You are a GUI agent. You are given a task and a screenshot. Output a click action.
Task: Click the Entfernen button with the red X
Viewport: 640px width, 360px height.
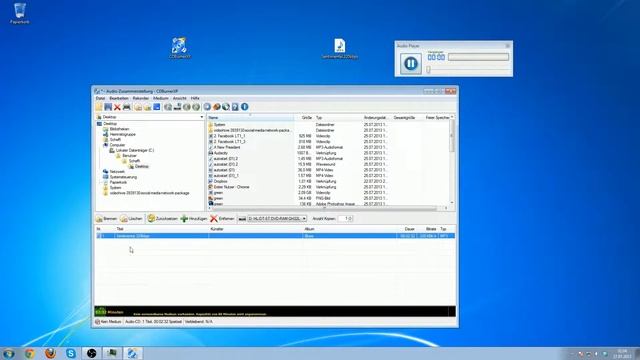coord(222,219)
